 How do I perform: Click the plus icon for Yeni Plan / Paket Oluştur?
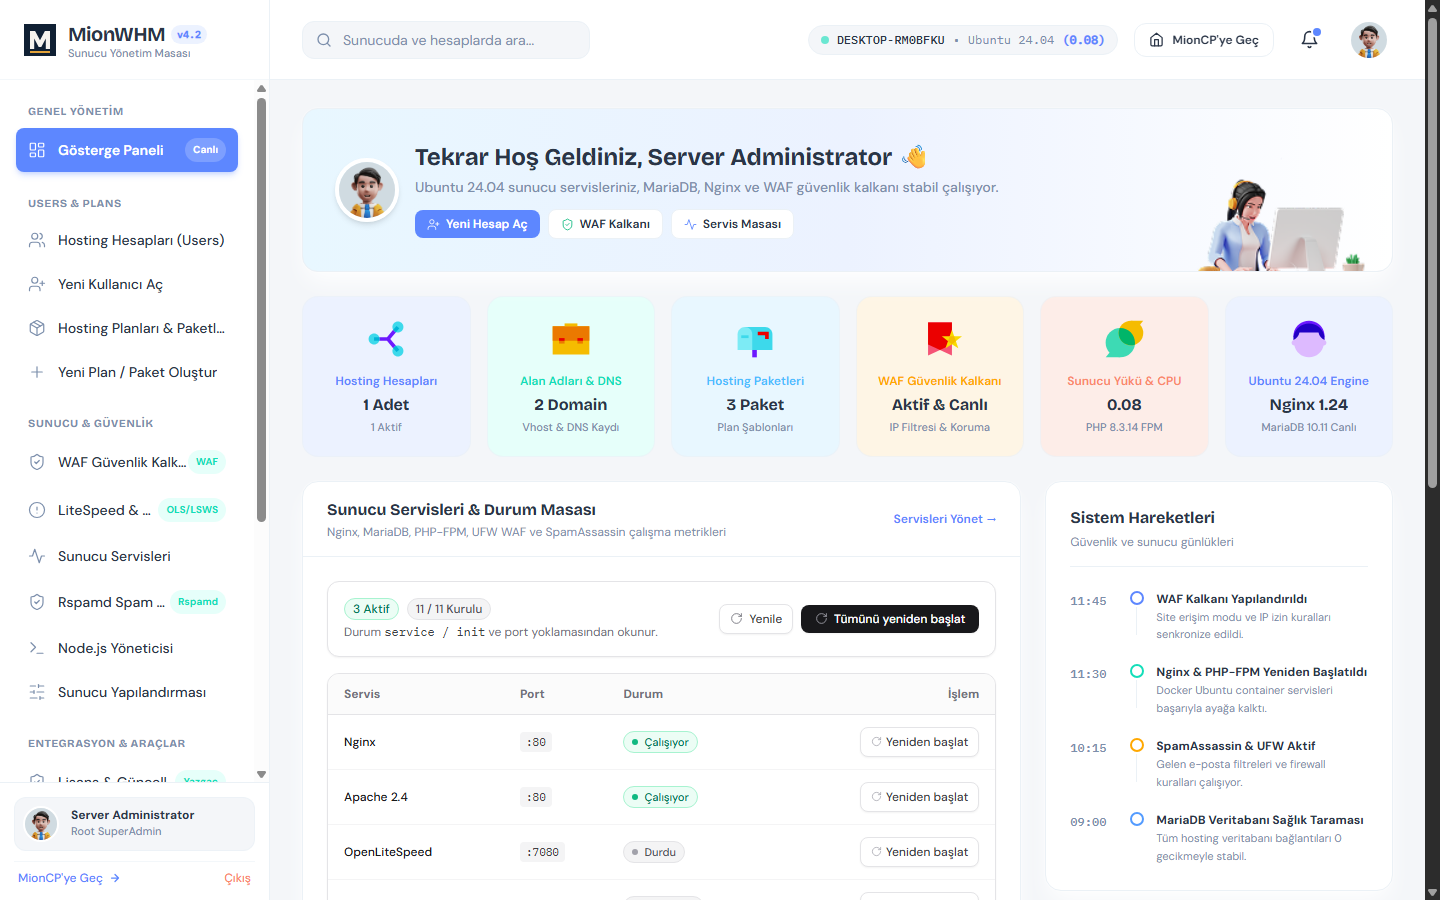(37, 372)
